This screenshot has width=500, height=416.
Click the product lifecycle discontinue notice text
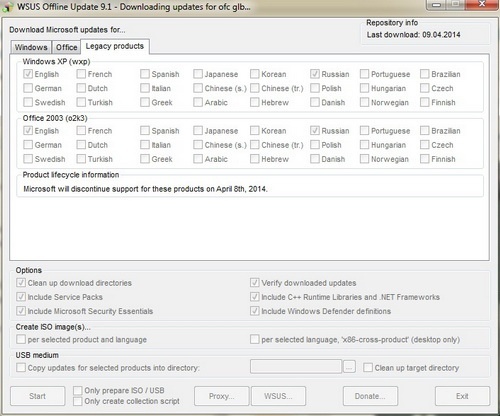(145, 189)
